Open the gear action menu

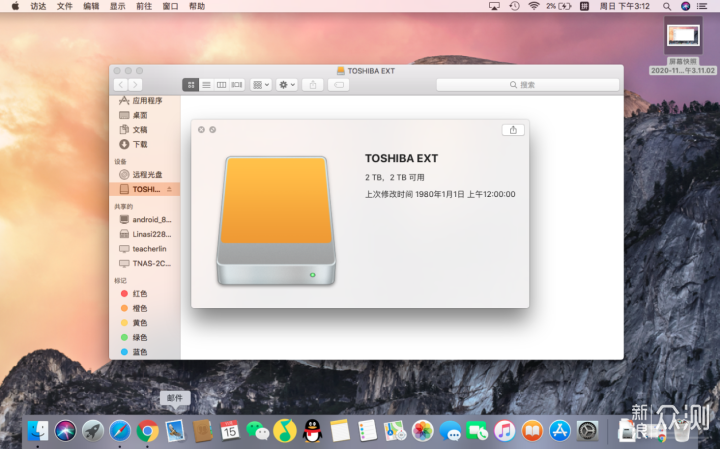coord(287,84)
